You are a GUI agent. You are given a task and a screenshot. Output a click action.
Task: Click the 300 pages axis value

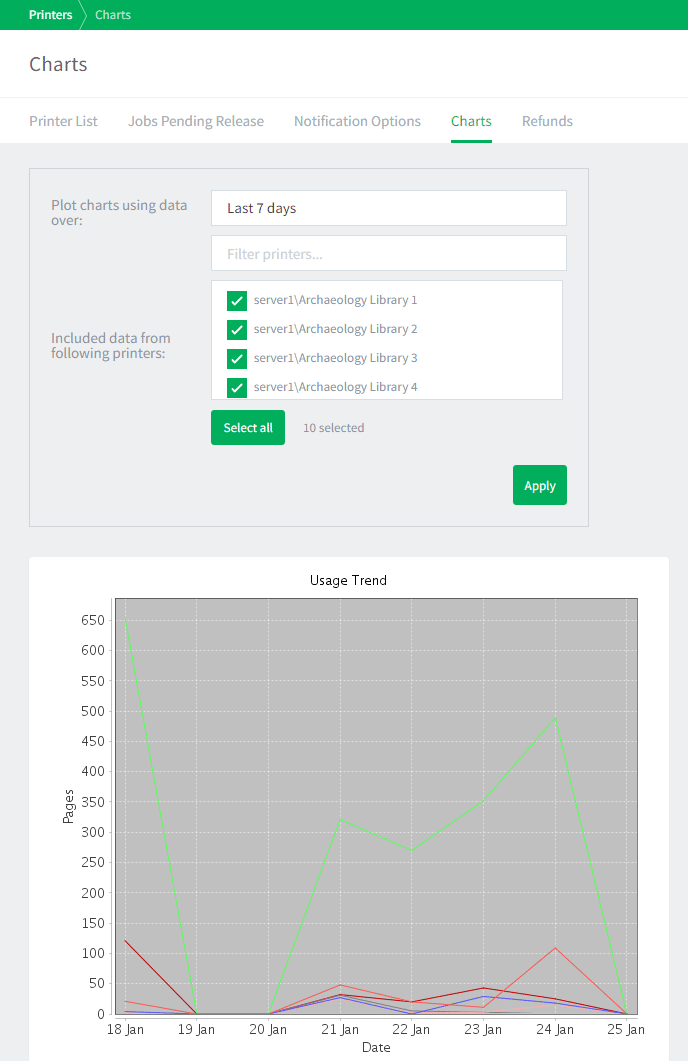(x=93, y=832)
